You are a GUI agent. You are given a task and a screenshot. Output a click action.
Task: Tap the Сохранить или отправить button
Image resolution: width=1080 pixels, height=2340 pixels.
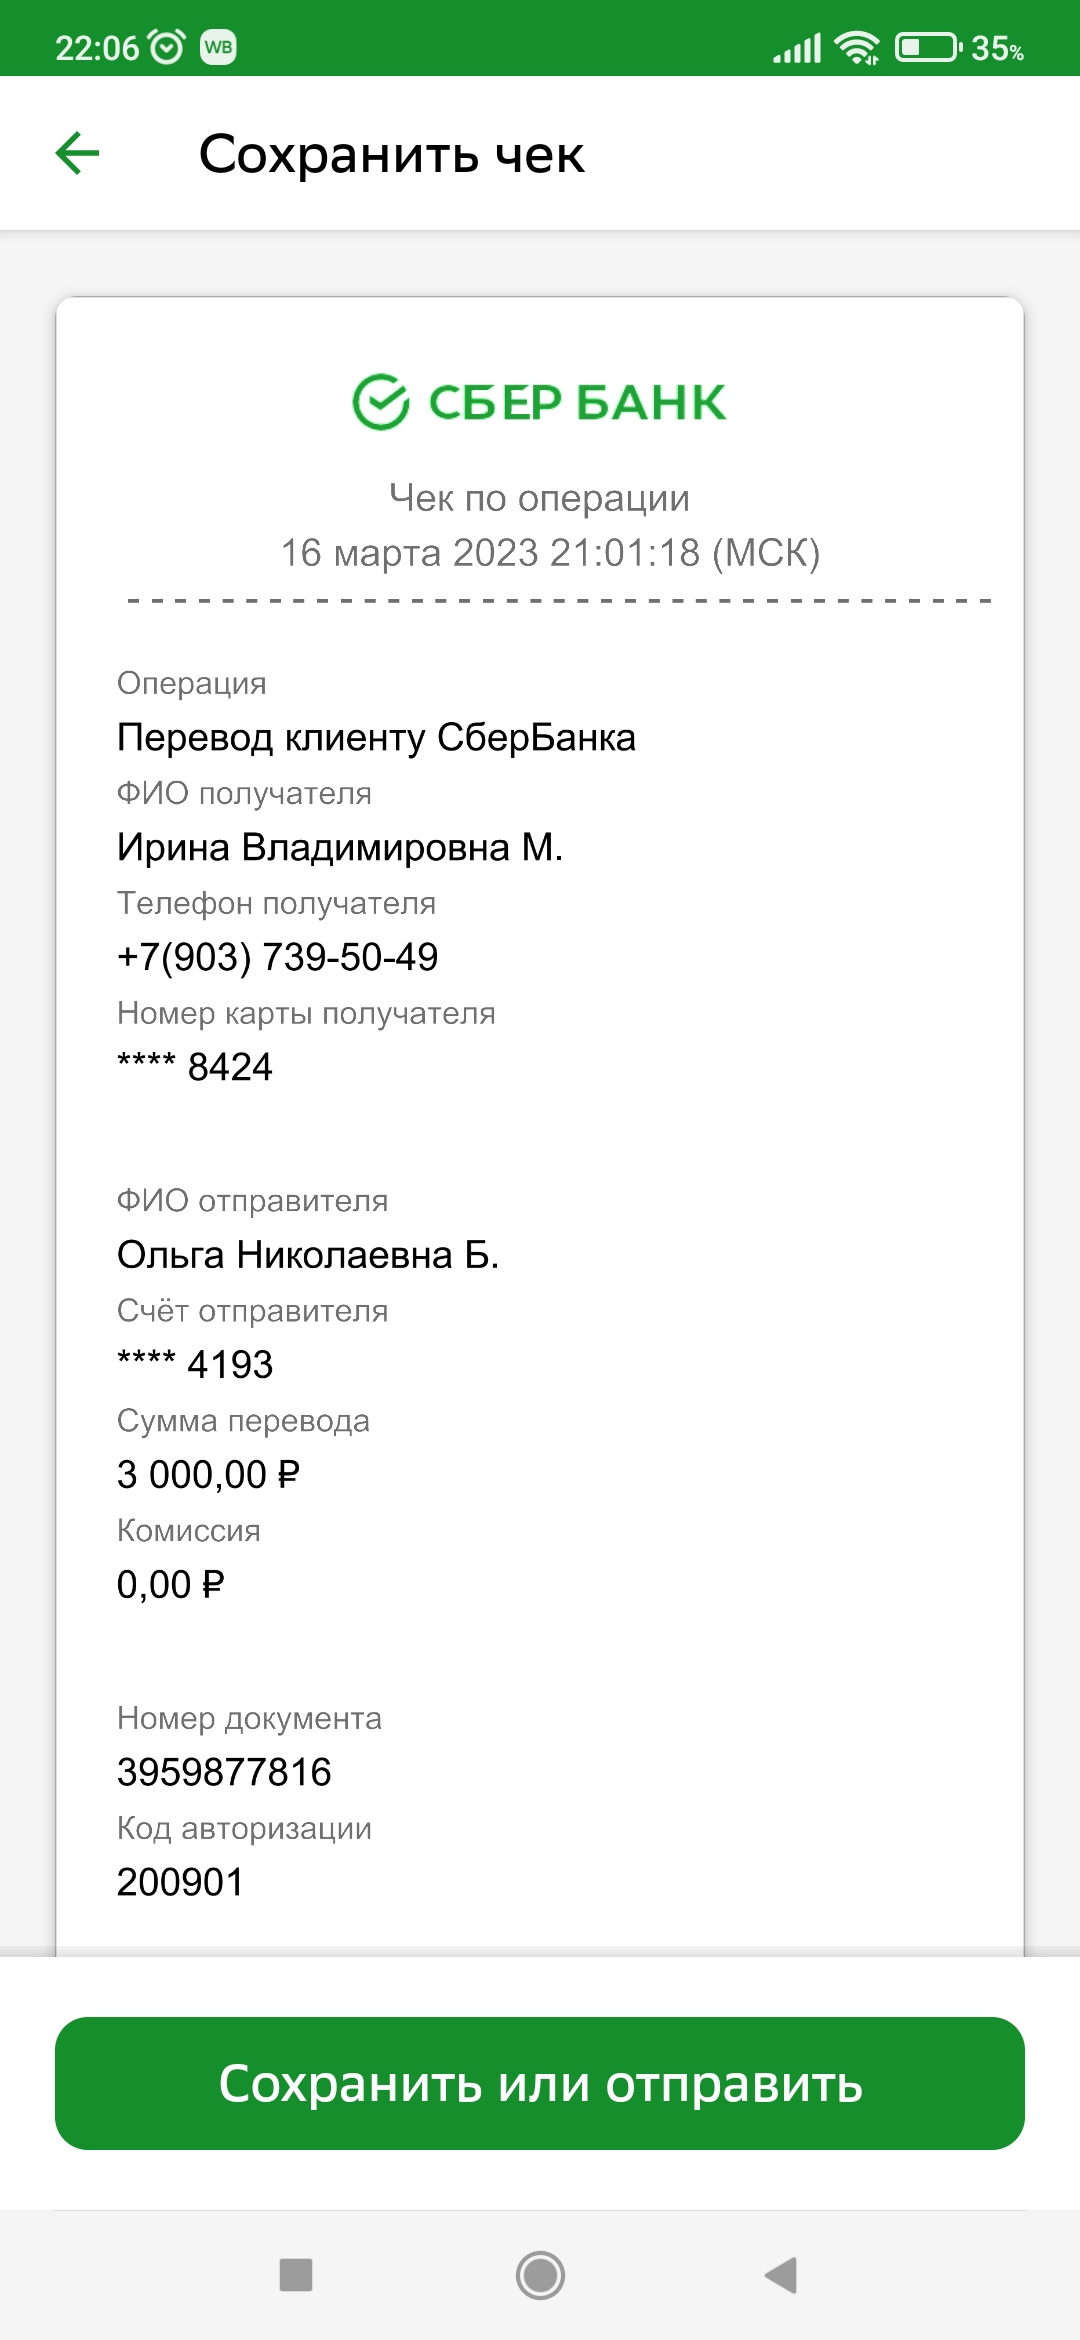540,2083
